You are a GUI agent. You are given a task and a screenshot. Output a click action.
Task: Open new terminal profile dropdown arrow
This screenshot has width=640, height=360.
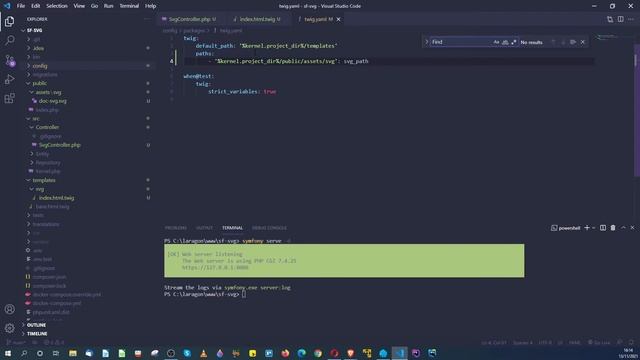[x=594, y=228]
